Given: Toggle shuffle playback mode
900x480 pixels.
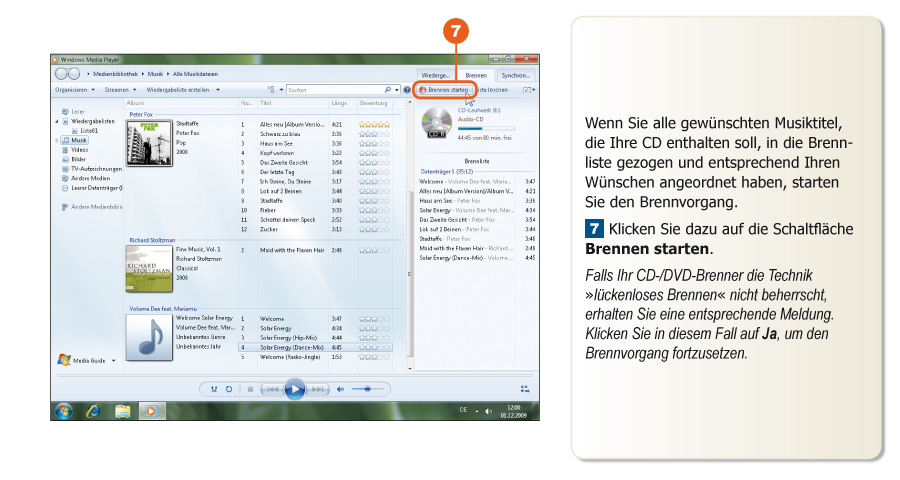Looking at the screenshot, I should tap(214, 389).
